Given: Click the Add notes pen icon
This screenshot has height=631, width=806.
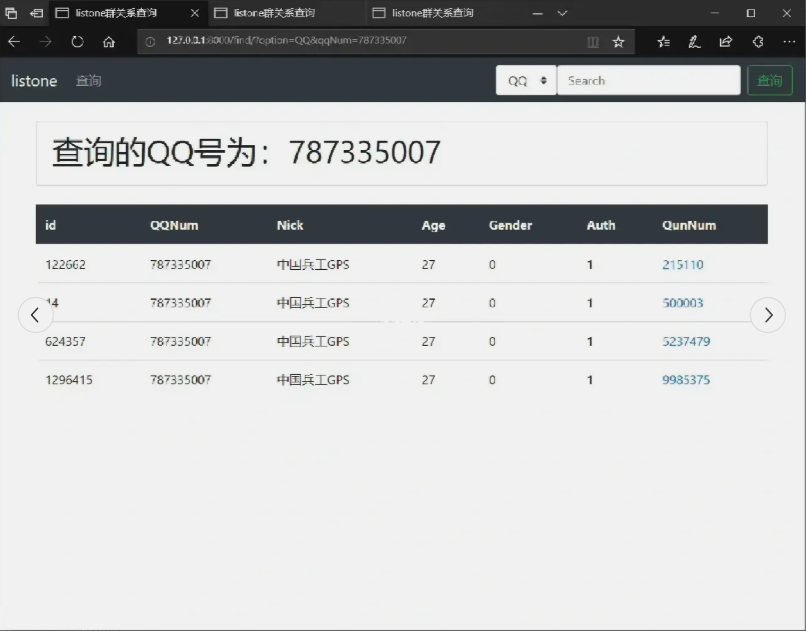Looking at the screenshot, I should 694,42.
